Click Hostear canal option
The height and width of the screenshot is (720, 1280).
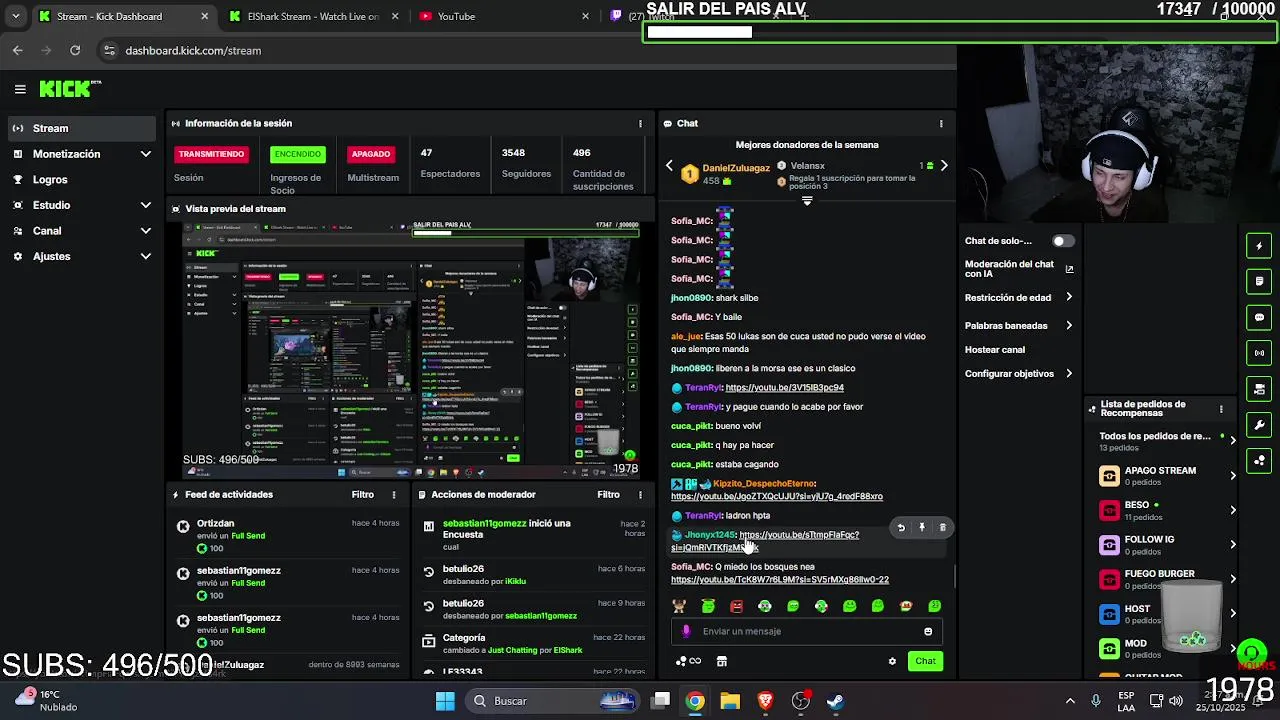click(995, 350)
